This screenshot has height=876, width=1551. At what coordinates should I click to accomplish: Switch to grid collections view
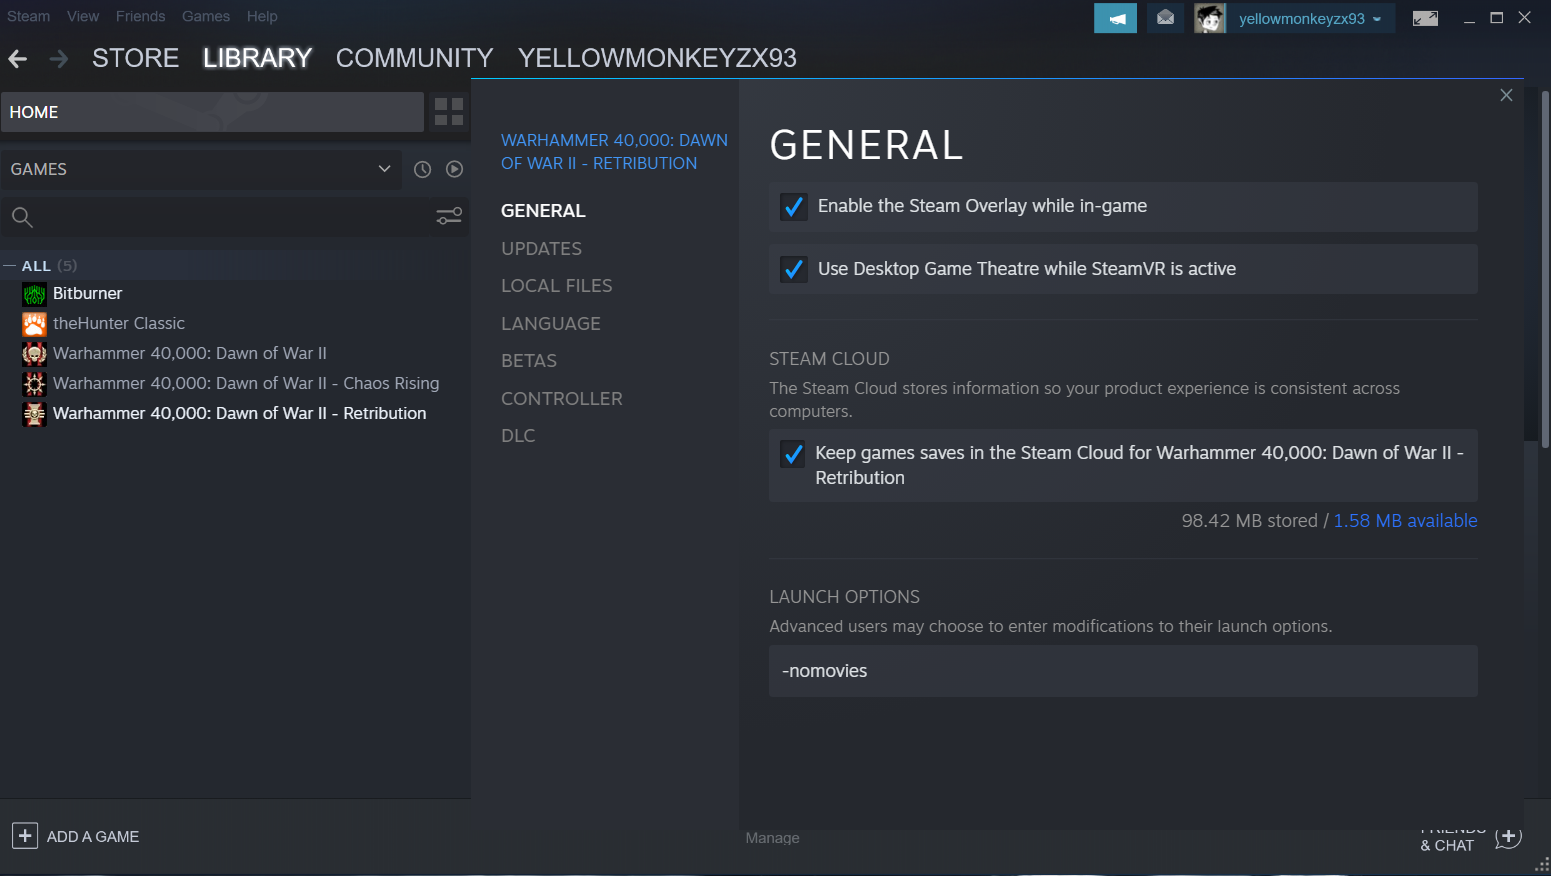(x=449, y=112)
